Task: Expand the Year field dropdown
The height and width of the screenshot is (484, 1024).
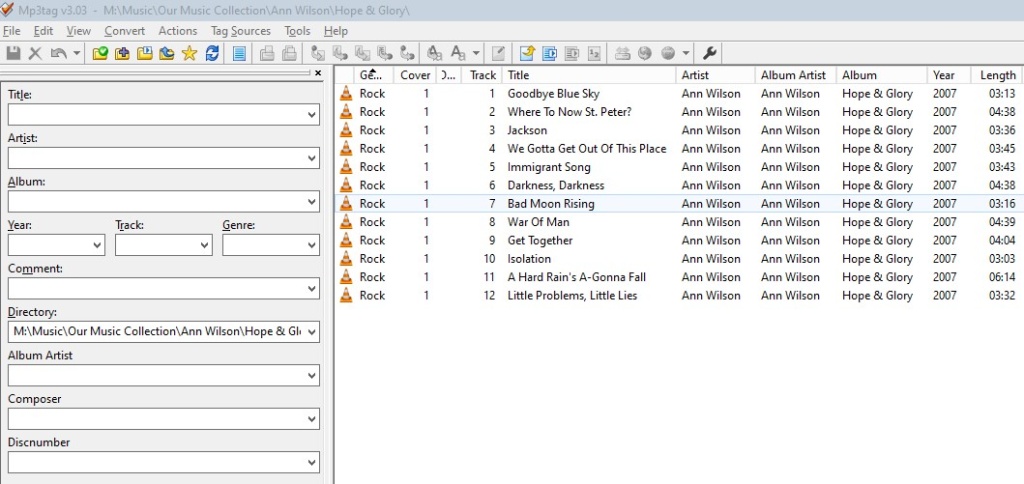Action: [97, 246]
